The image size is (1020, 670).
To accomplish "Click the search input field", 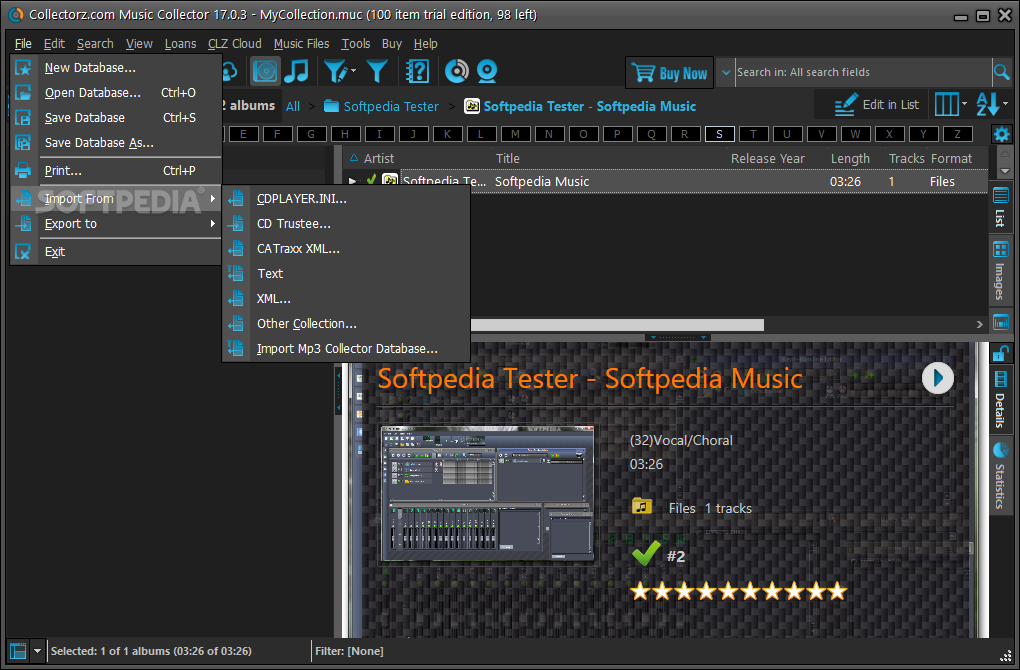I will [862, 72].
